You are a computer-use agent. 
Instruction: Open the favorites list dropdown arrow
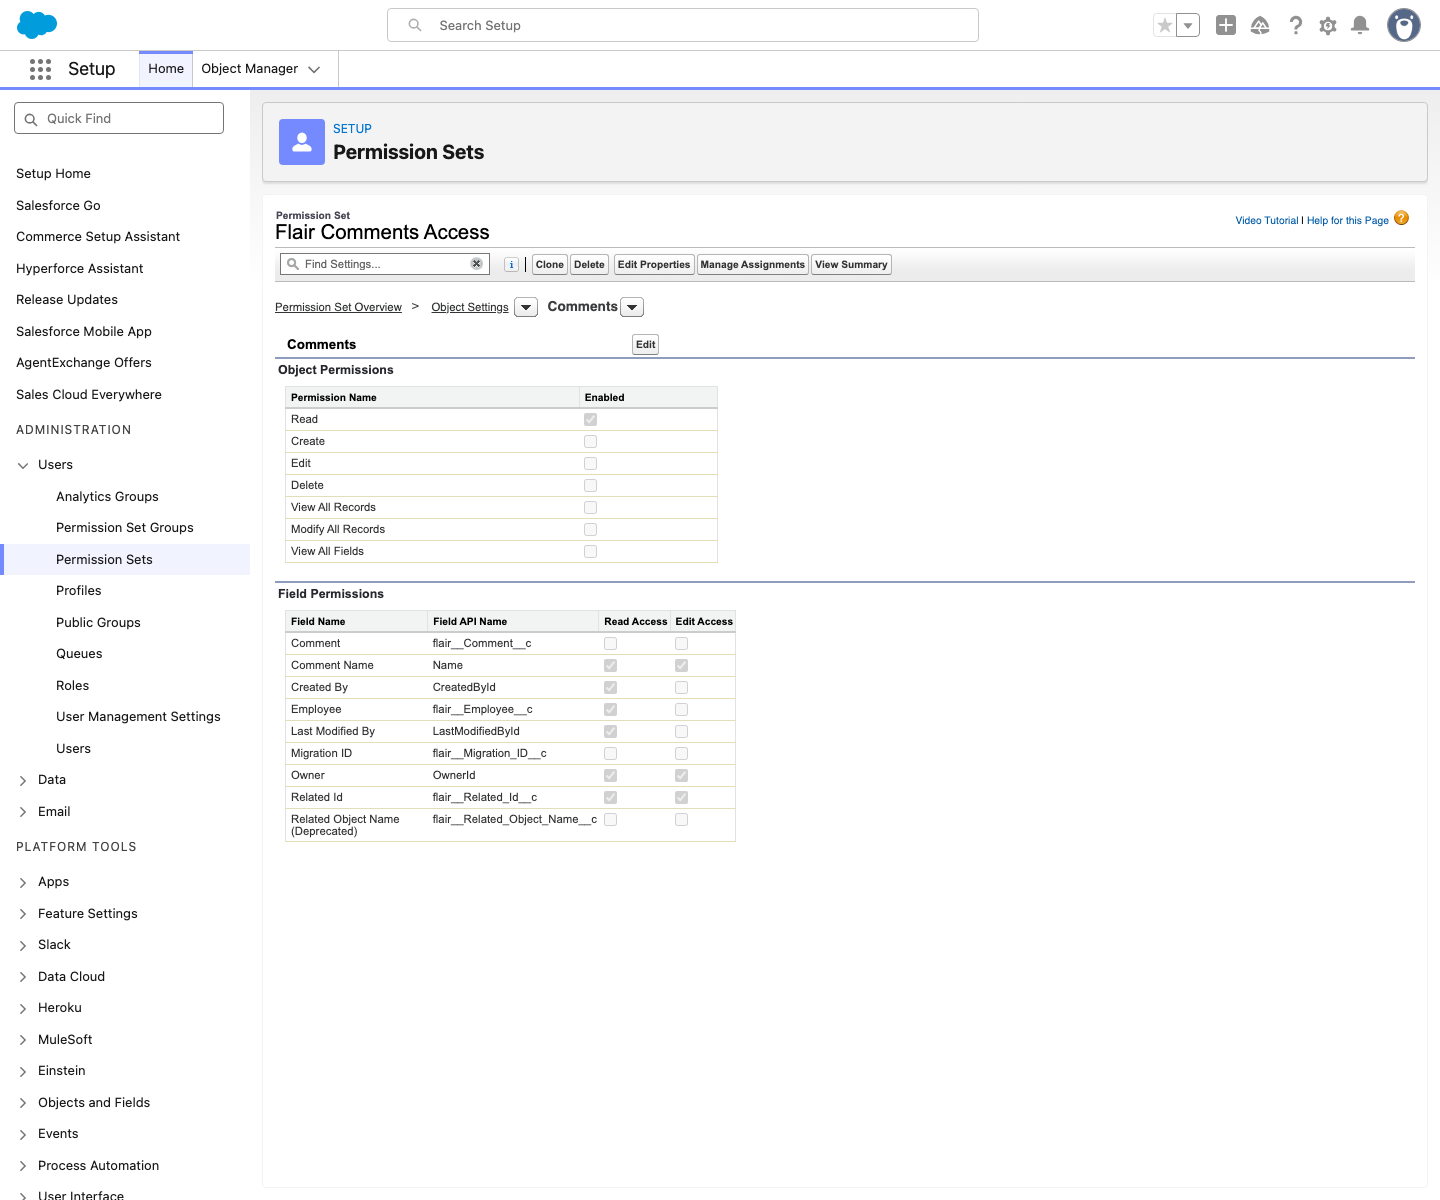1188,25
